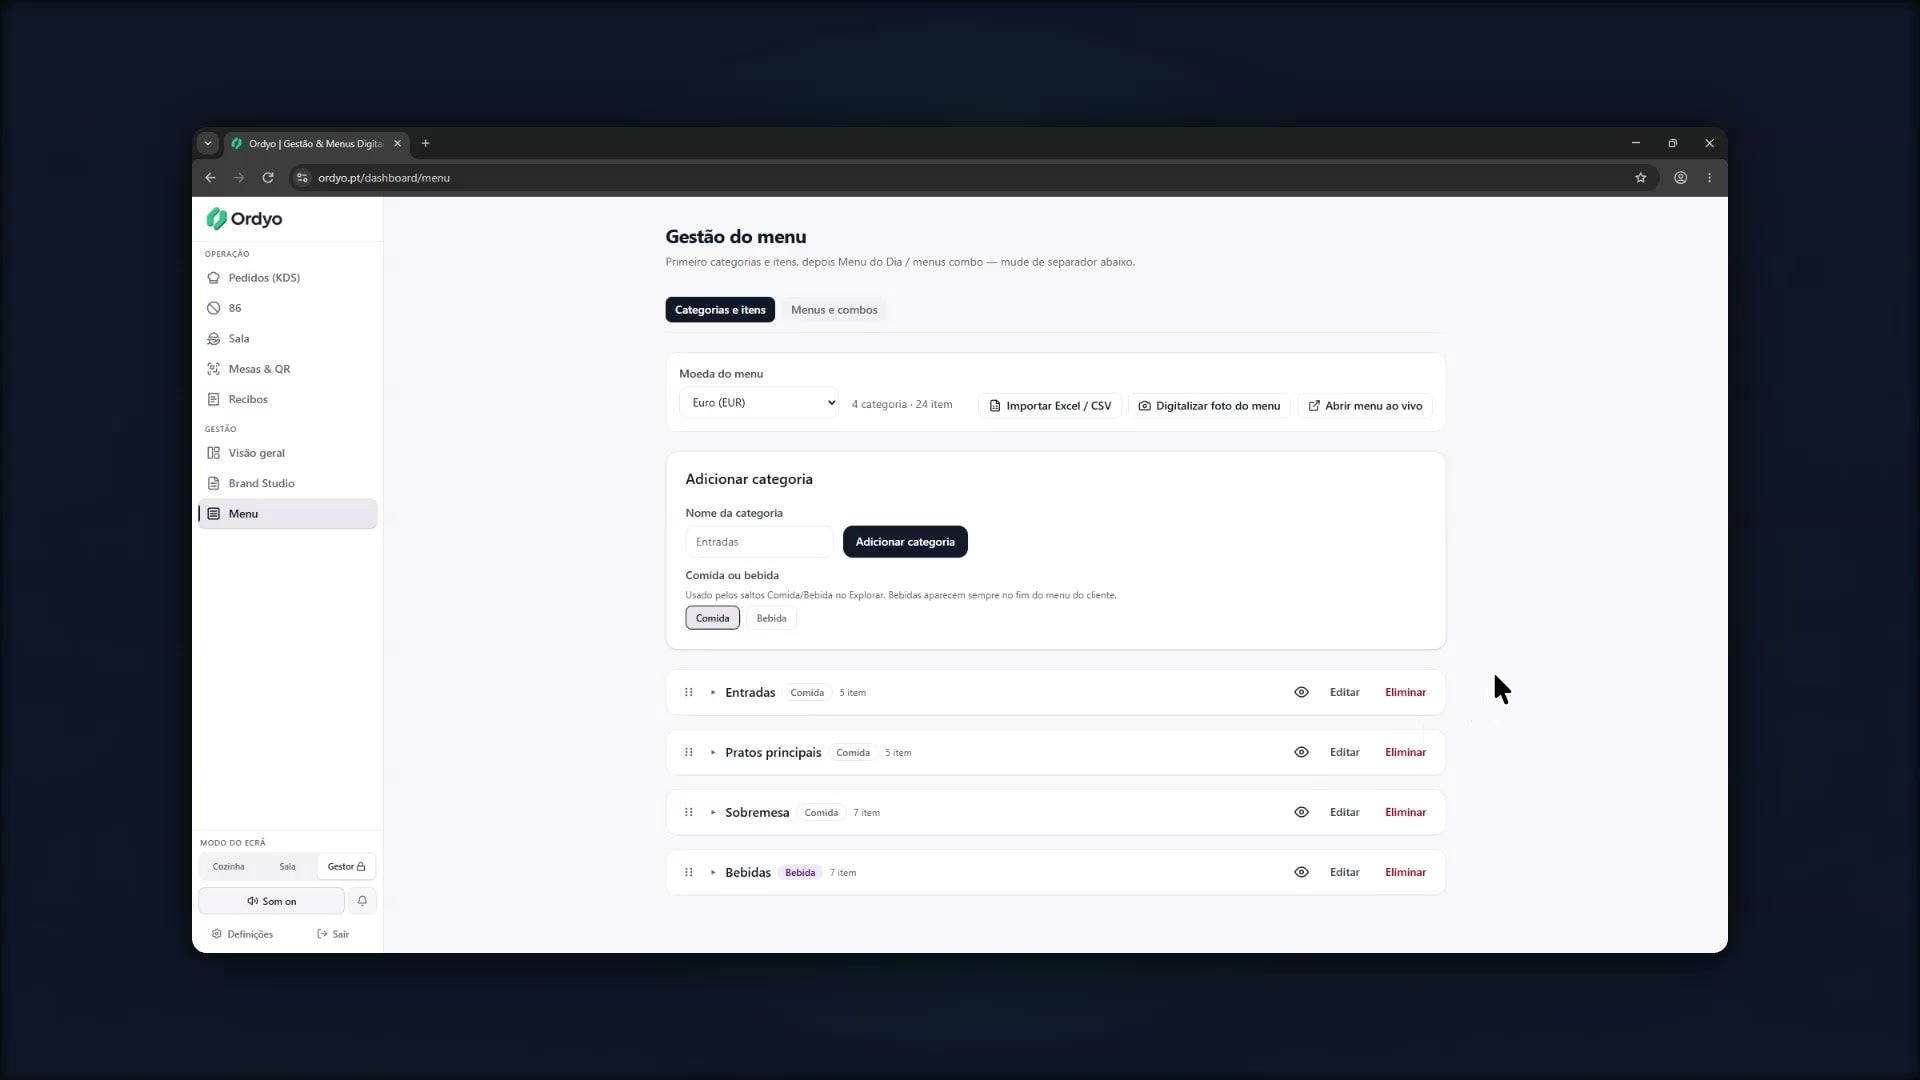
Task: Switch to Categorias e itens tab
Action: point(720,310)
